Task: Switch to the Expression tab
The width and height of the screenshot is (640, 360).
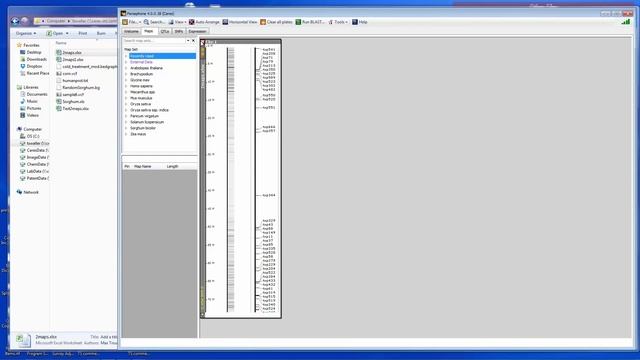Action: tap(197, 31)
